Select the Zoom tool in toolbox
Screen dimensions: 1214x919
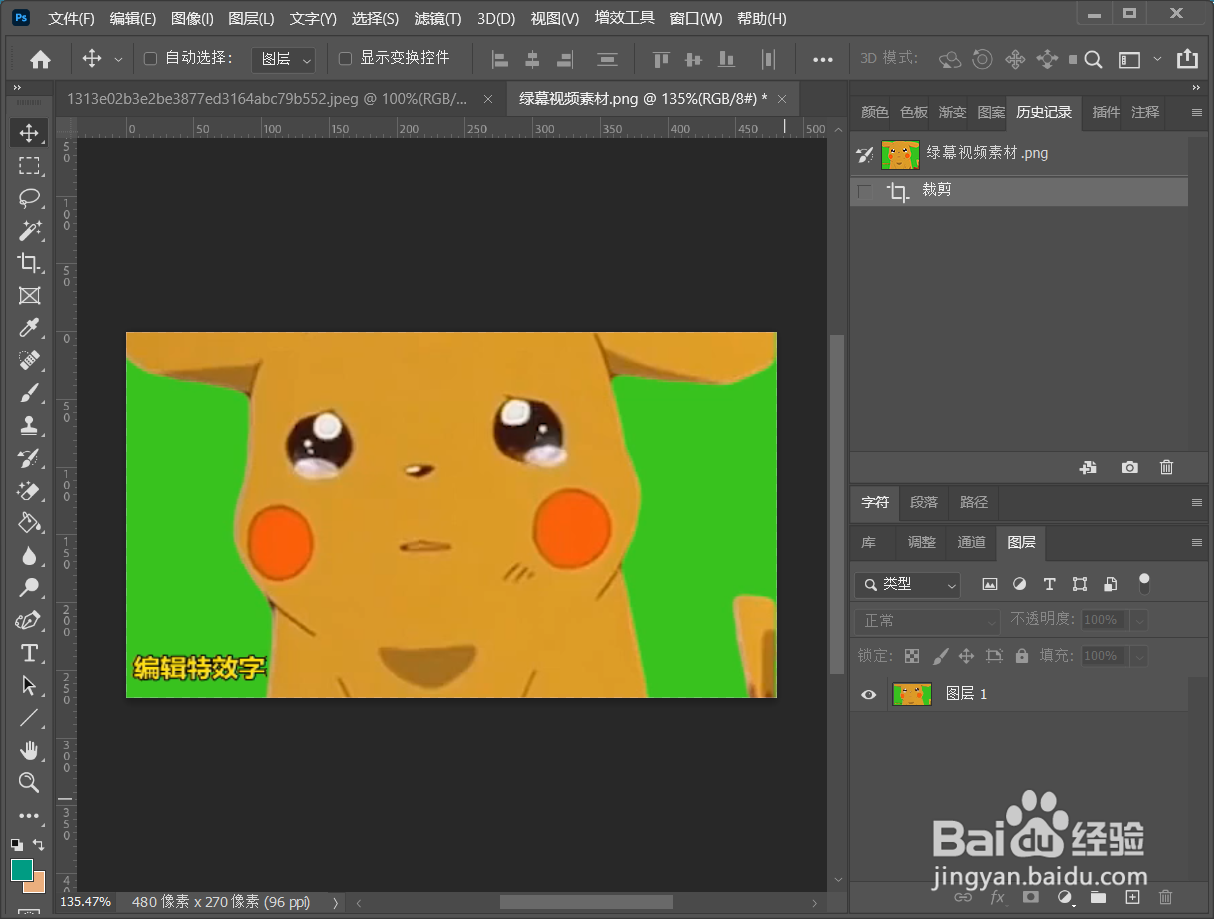click(29, 782)
